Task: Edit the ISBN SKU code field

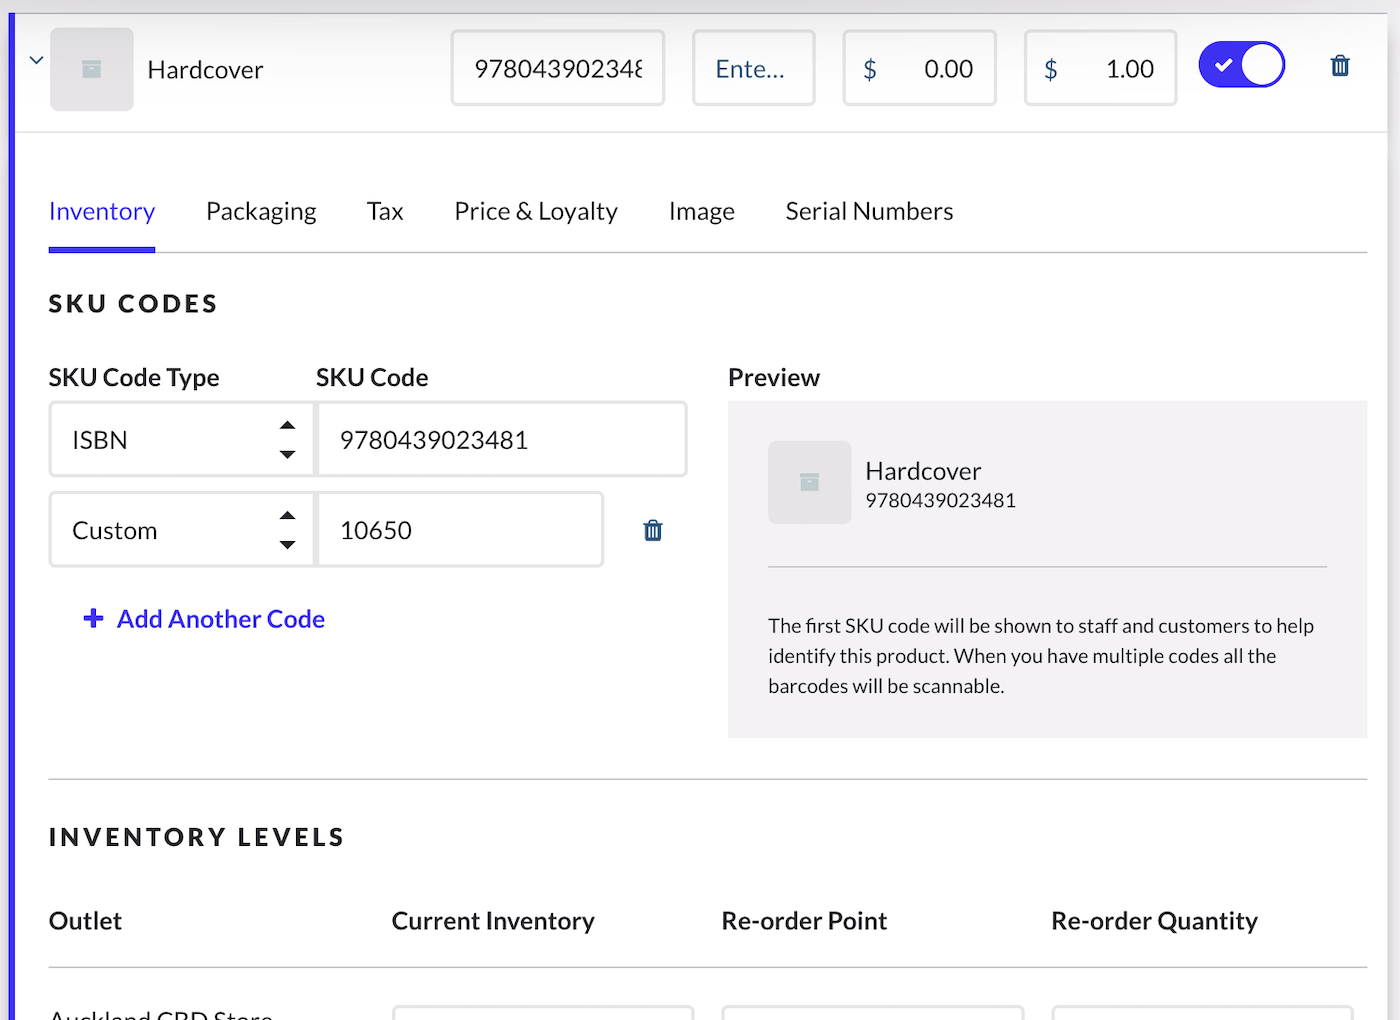Action: 501,440
